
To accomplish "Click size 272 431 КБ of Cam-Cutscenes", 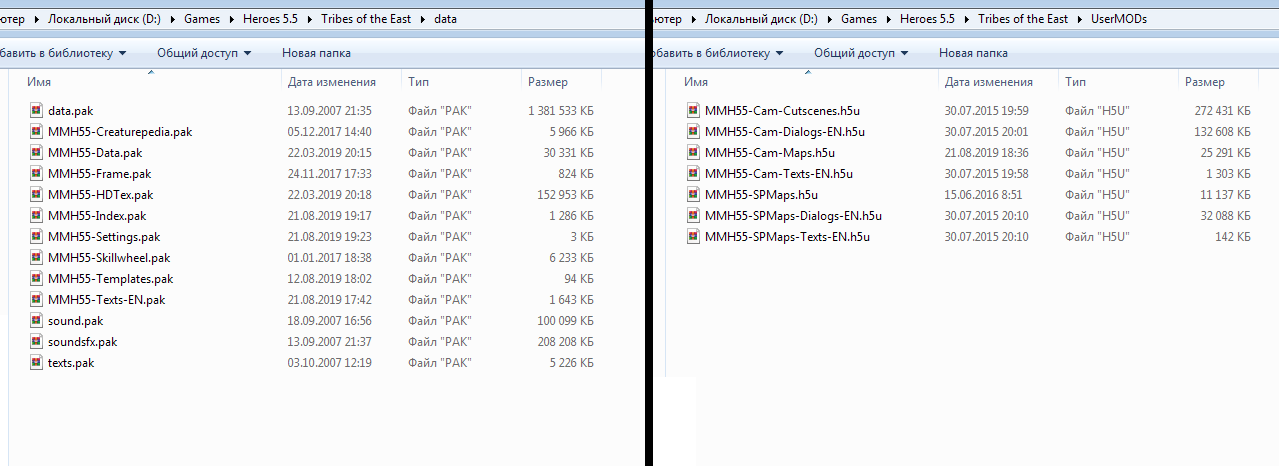I will tap(1222, 111).
